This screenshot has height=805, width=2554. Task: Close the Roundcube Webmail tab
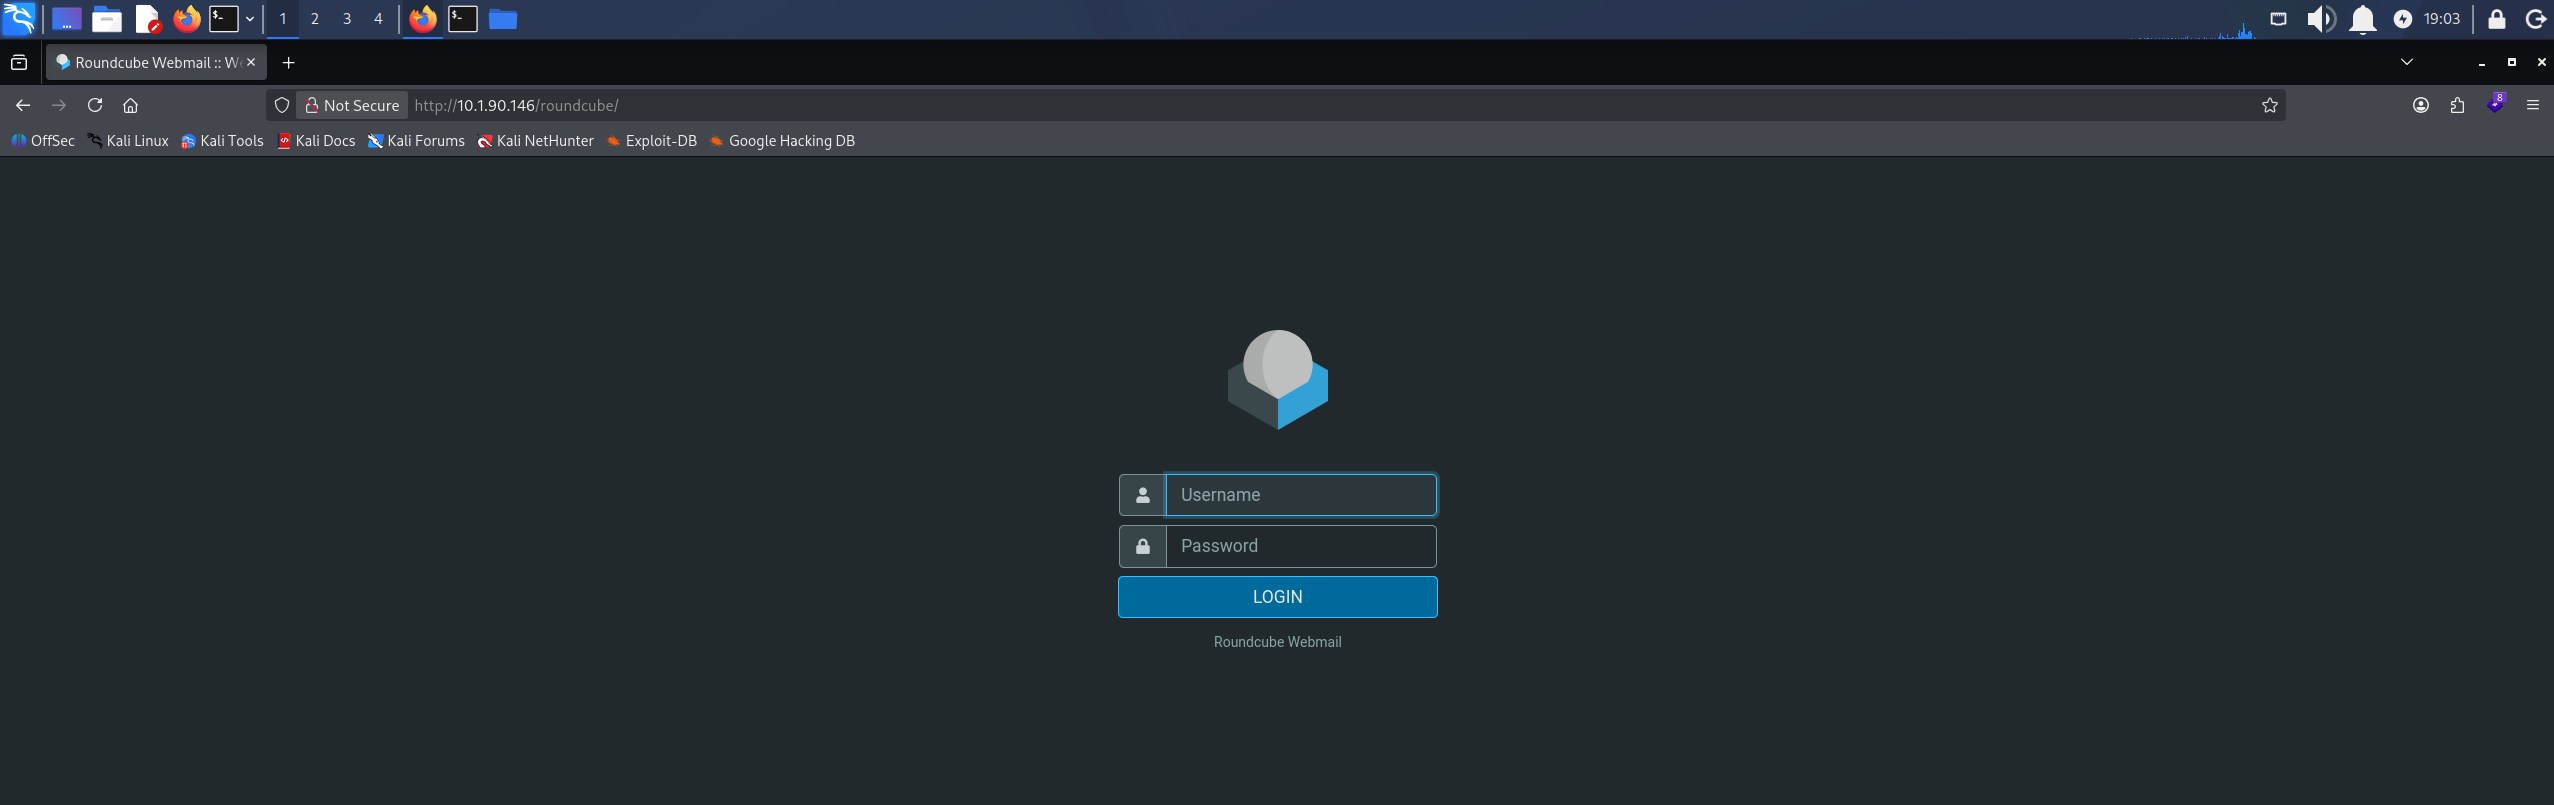[251, 62]
